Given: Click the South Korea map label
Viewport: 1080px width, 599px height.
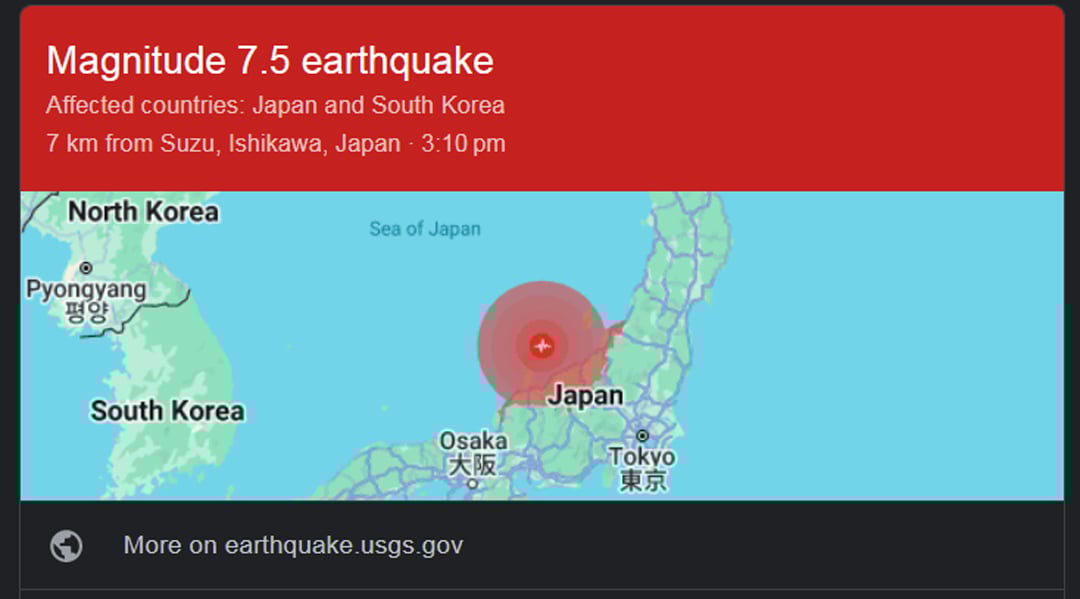Looking at the screenshot, I should (167, 411).
